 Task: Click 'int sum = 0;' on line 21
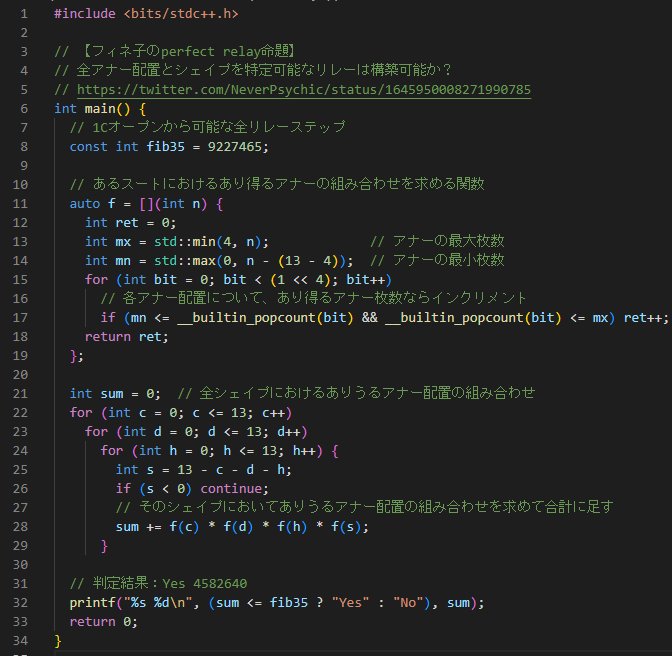click(x=115, y=393)
